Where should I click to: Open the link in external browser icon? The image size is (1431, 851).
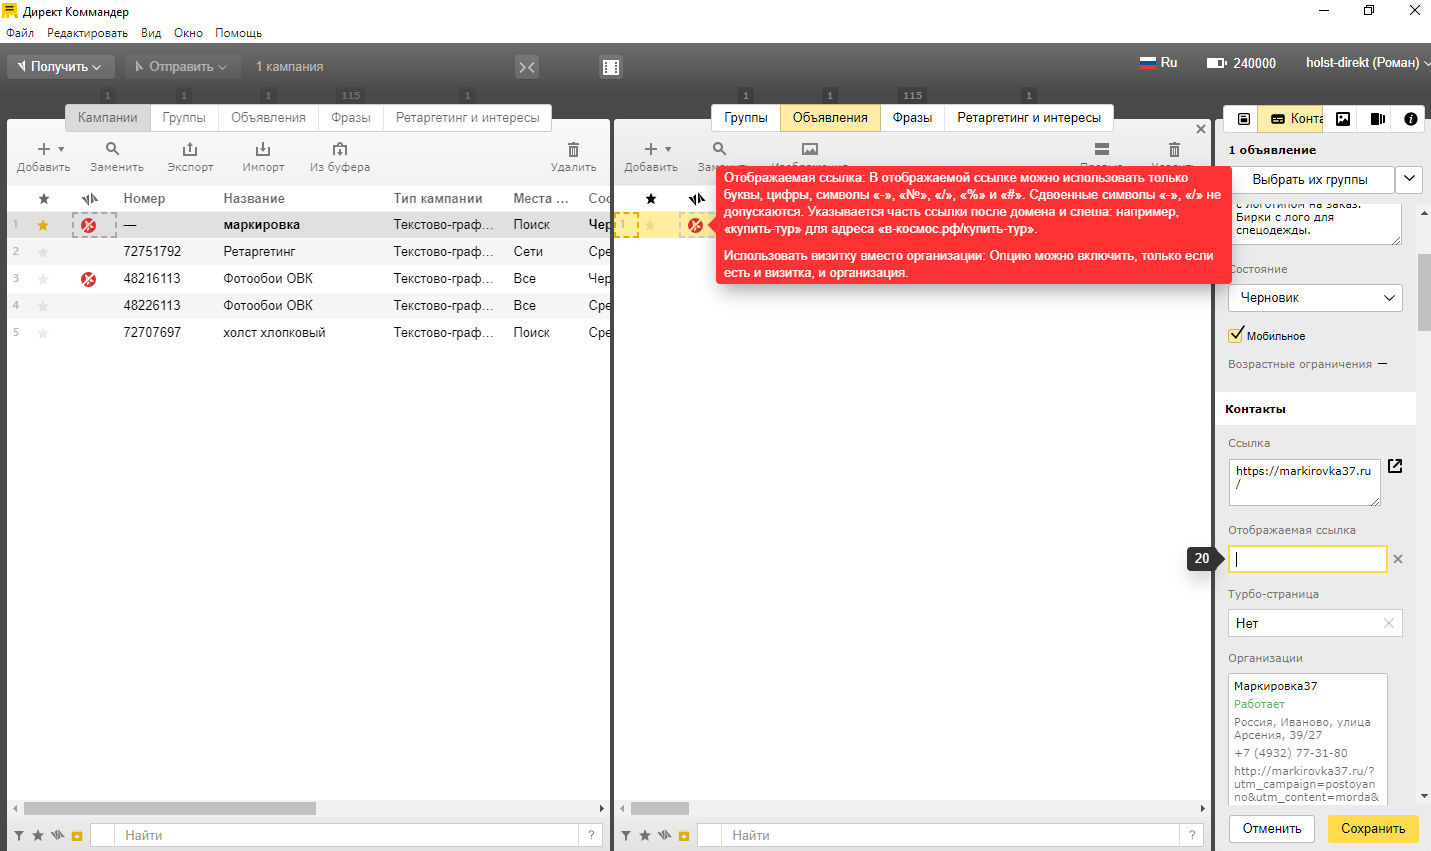pos(1395,466)
